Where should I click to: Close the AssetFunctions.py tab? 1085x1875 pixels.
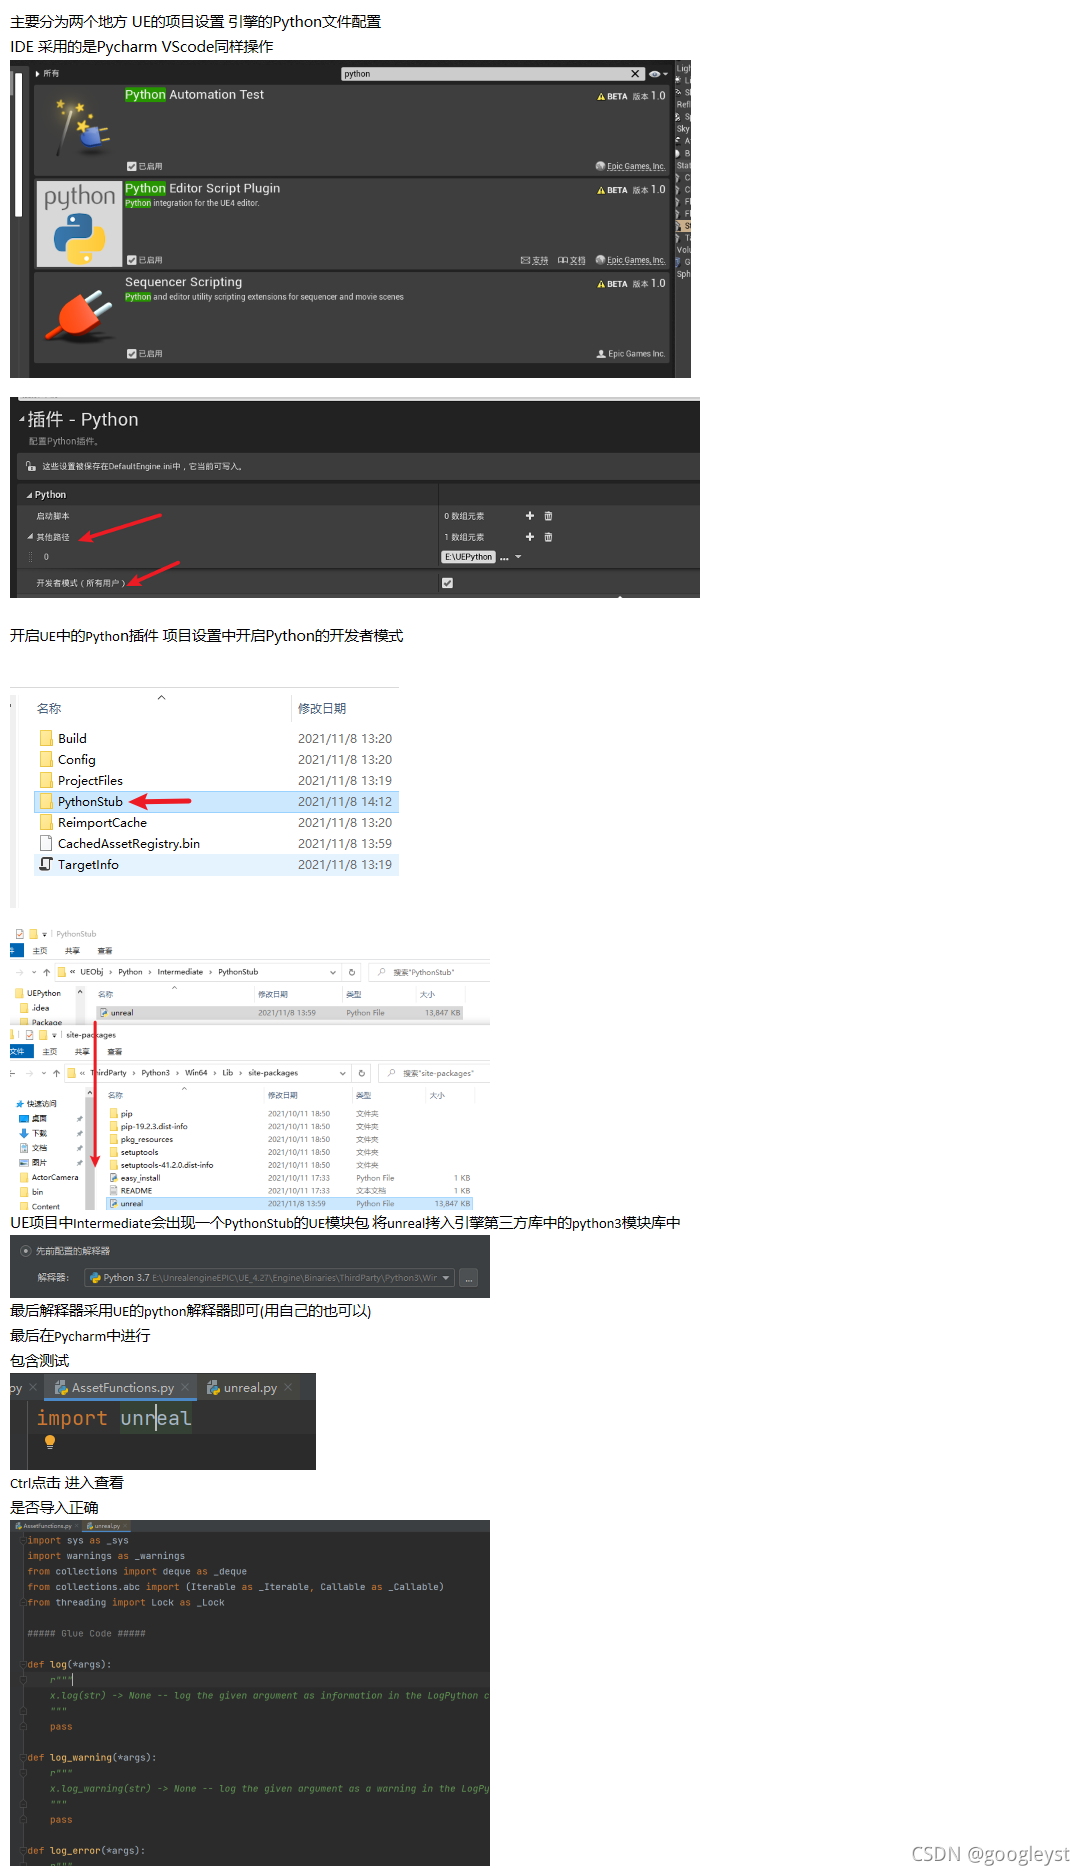pyautogui.click(x=185, y=1388)
